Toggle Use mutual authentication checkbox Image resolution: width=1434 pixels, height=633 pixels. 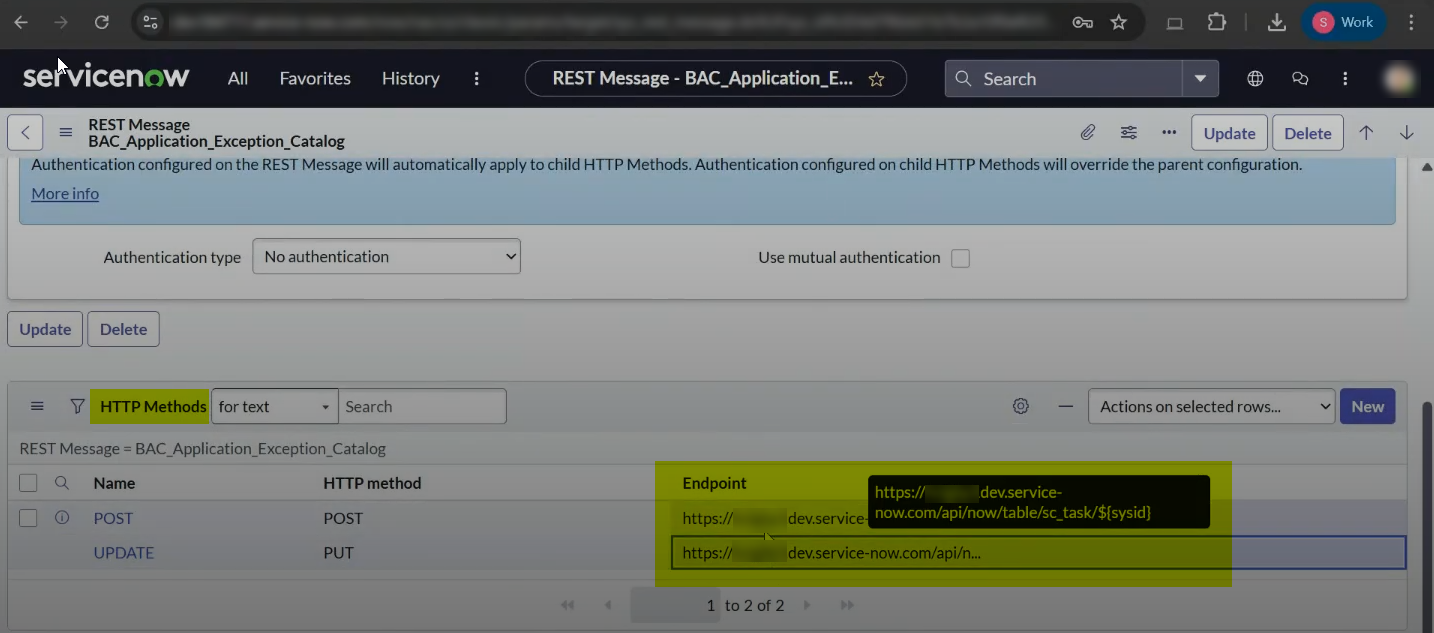[x=960, y=258]
